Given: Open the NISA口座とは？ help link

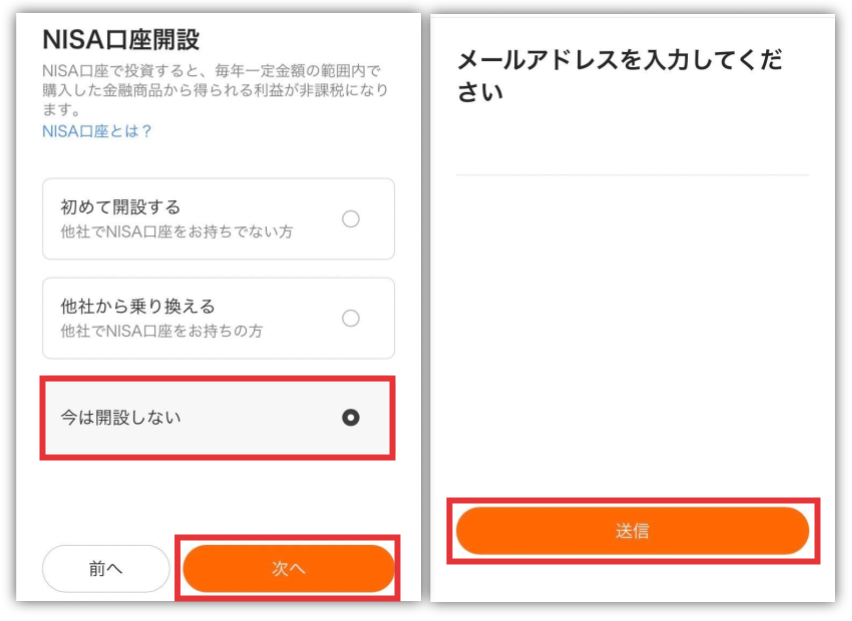Looking at the screenshot, I should pyautogui.click(x=97, y=131).
